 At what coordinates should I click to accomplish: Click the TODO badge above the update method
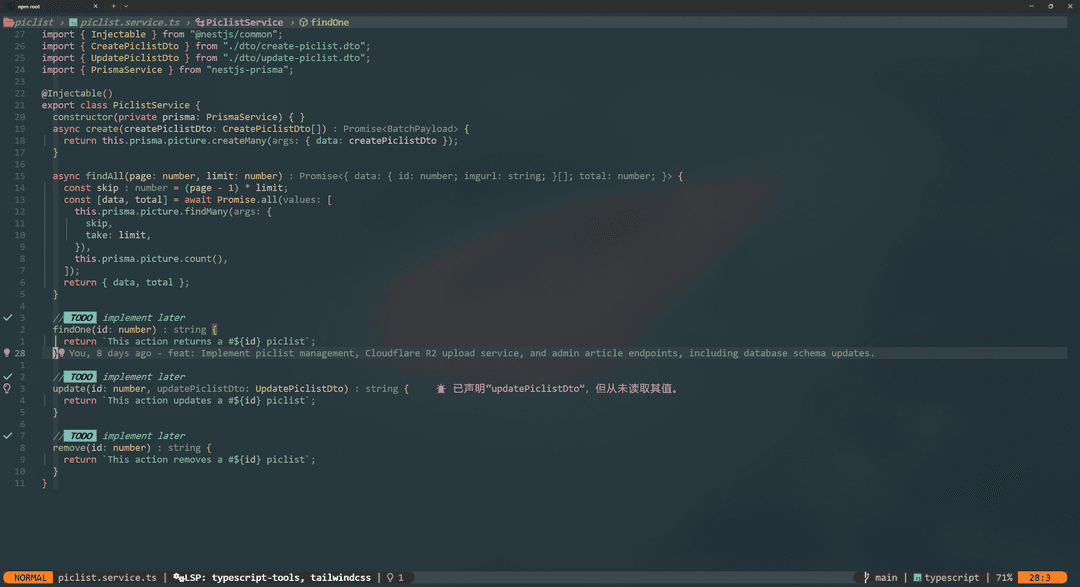(81, 377)
